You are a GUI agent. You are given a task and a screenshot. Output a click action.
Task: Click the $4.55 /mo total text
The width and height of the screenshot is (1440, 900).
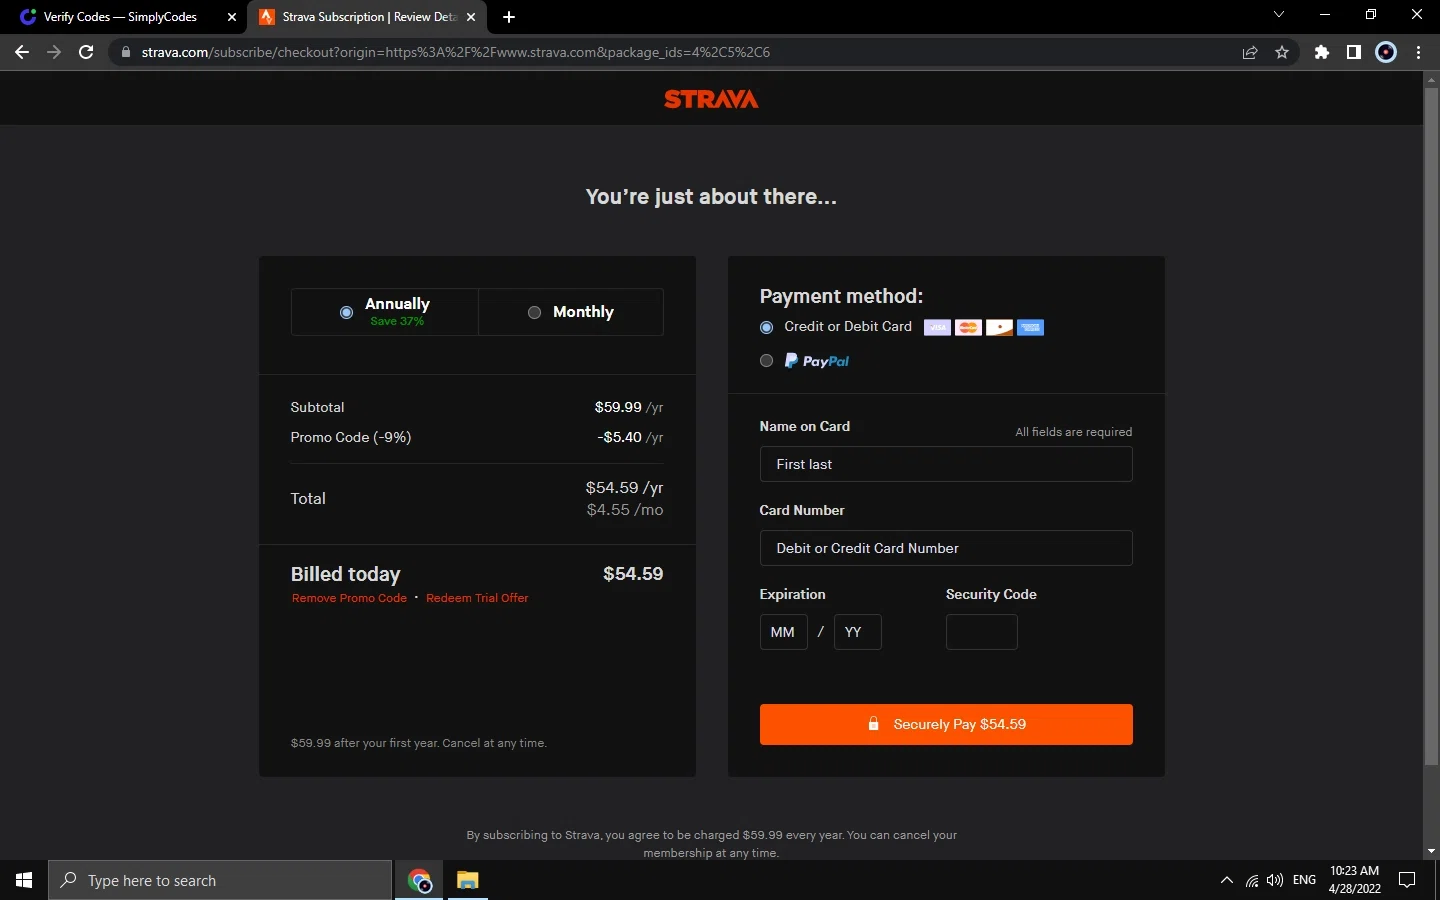[625, 510]
